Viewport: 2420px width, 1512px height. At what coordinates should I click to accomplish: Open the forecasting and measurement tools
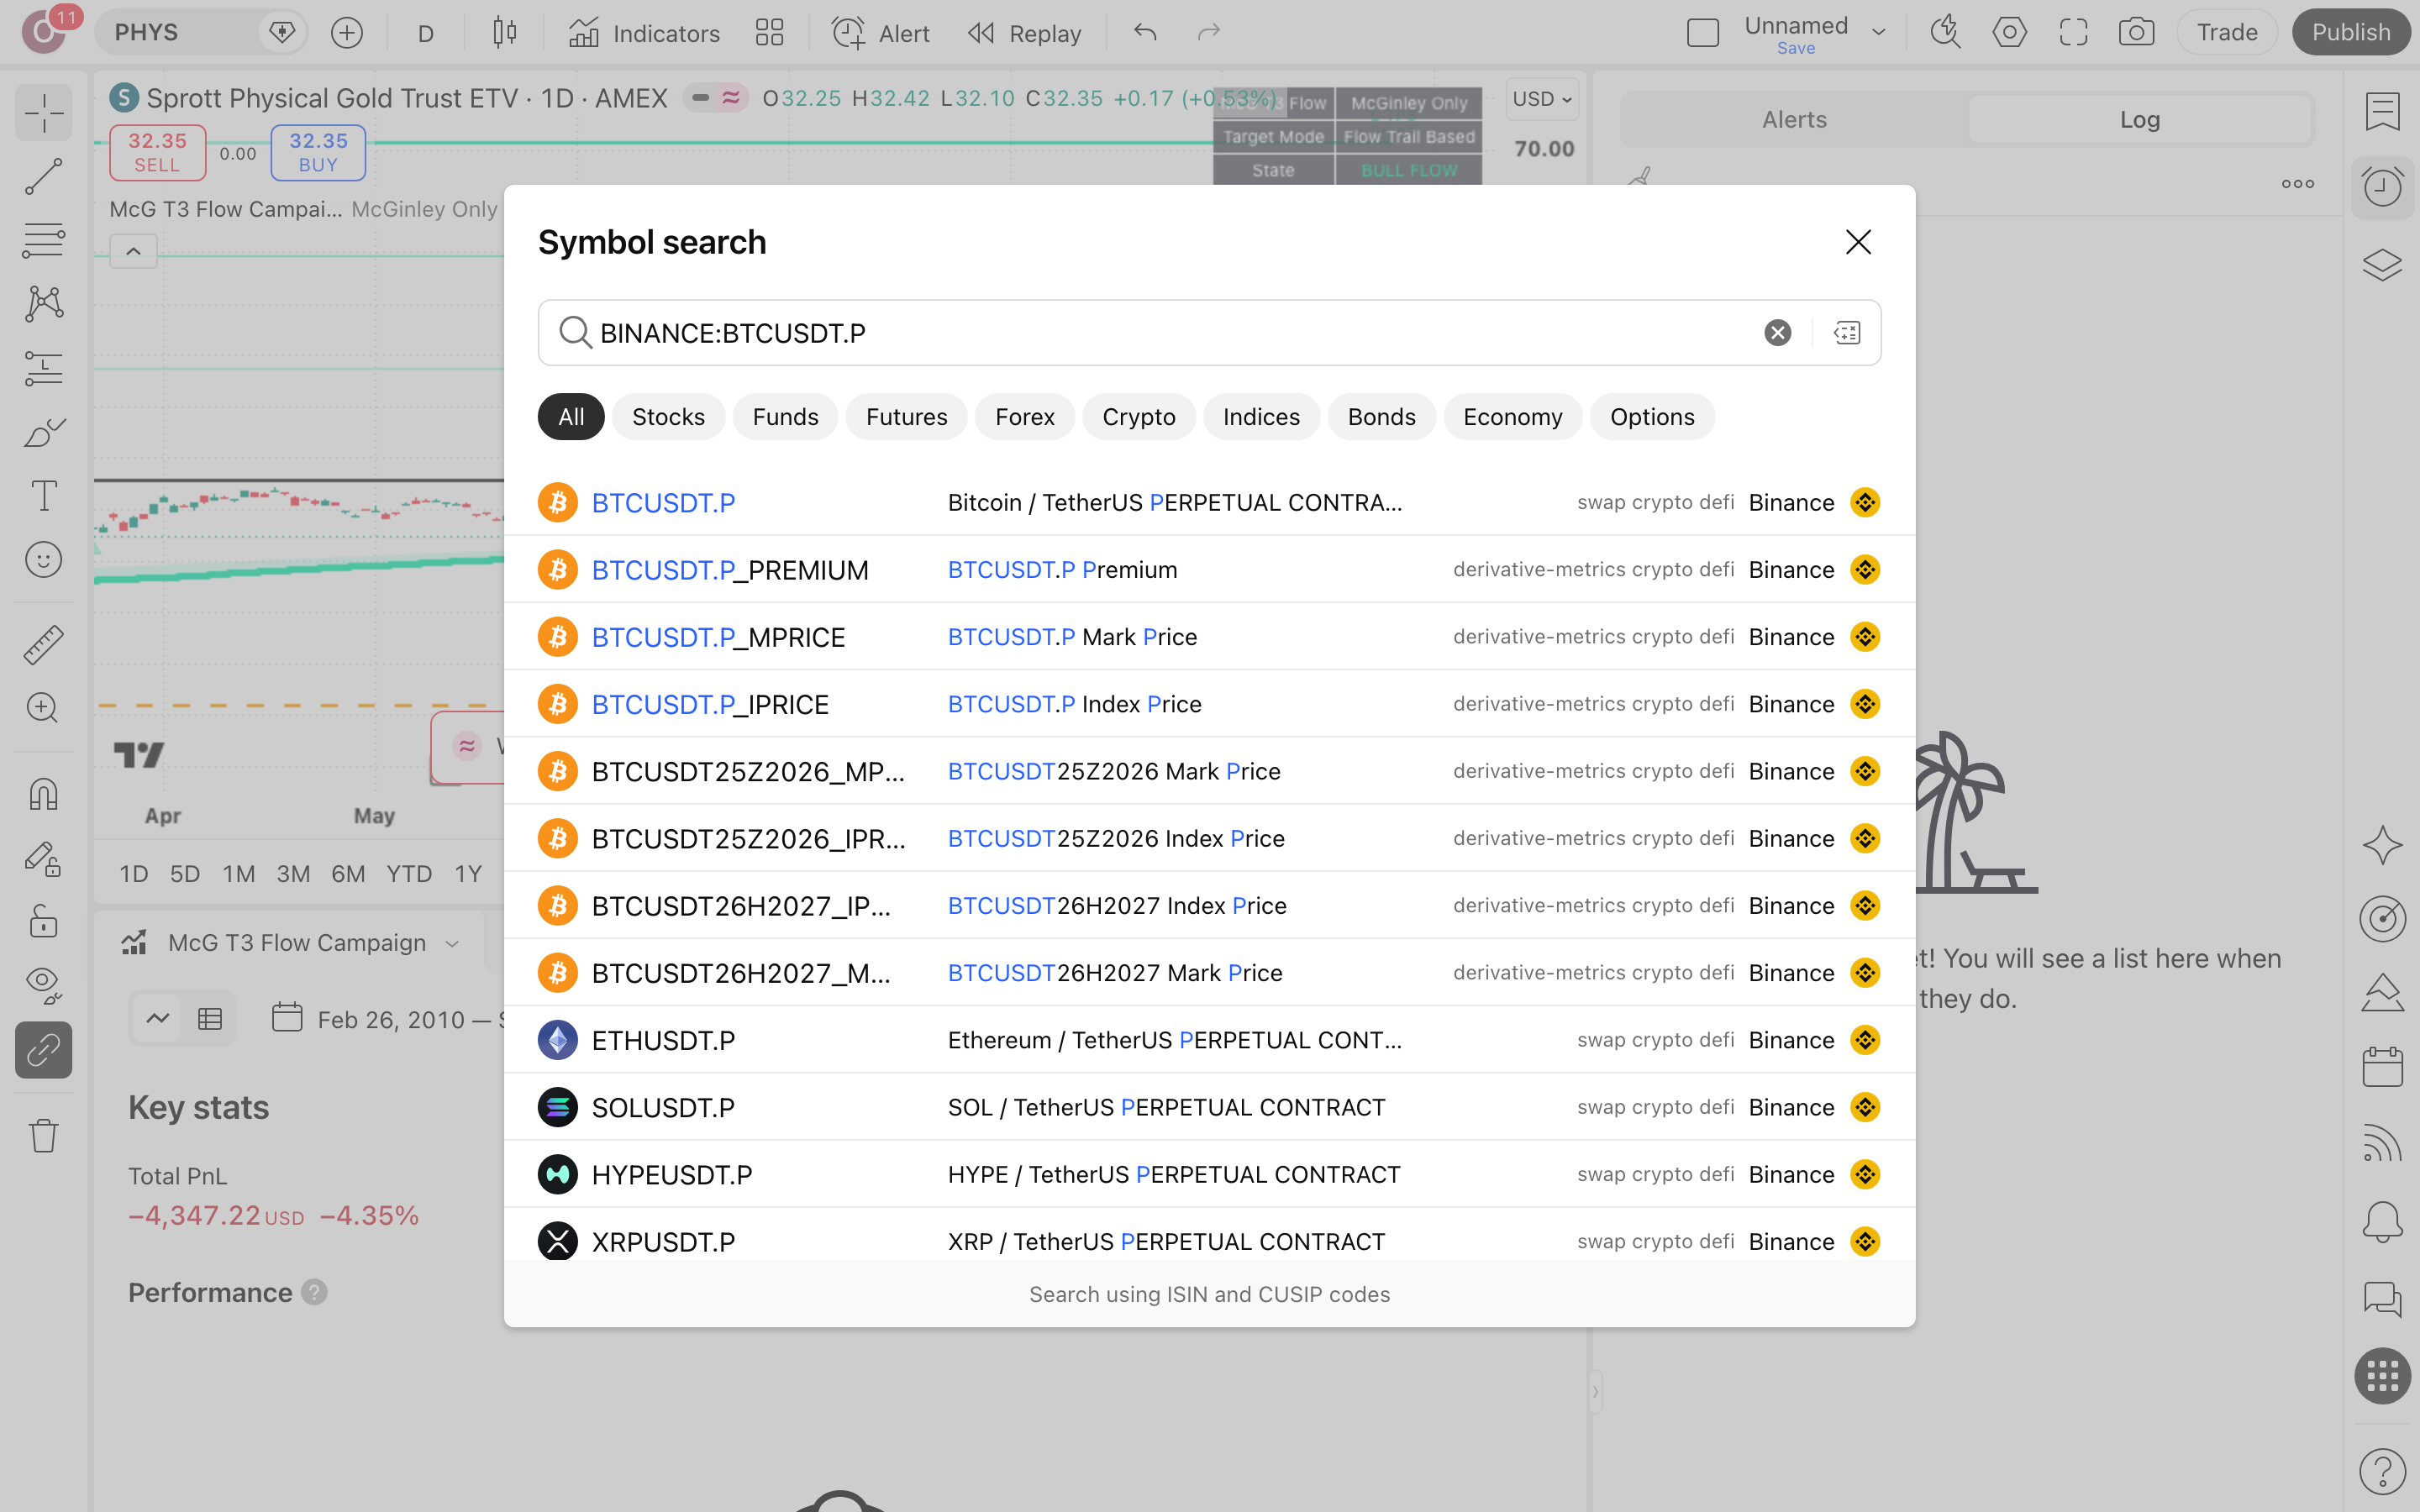point(44,368)
